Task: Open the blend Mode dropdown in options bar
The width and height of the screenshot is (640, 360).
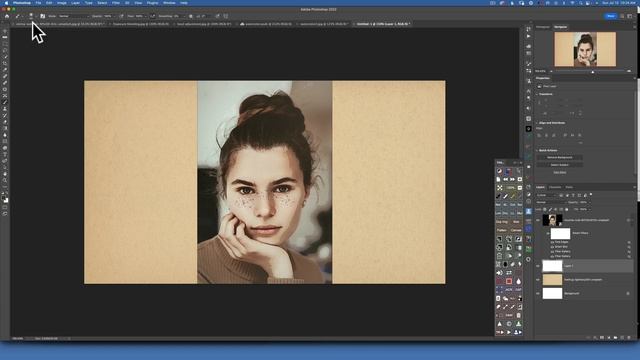Action: pos(73,16)
